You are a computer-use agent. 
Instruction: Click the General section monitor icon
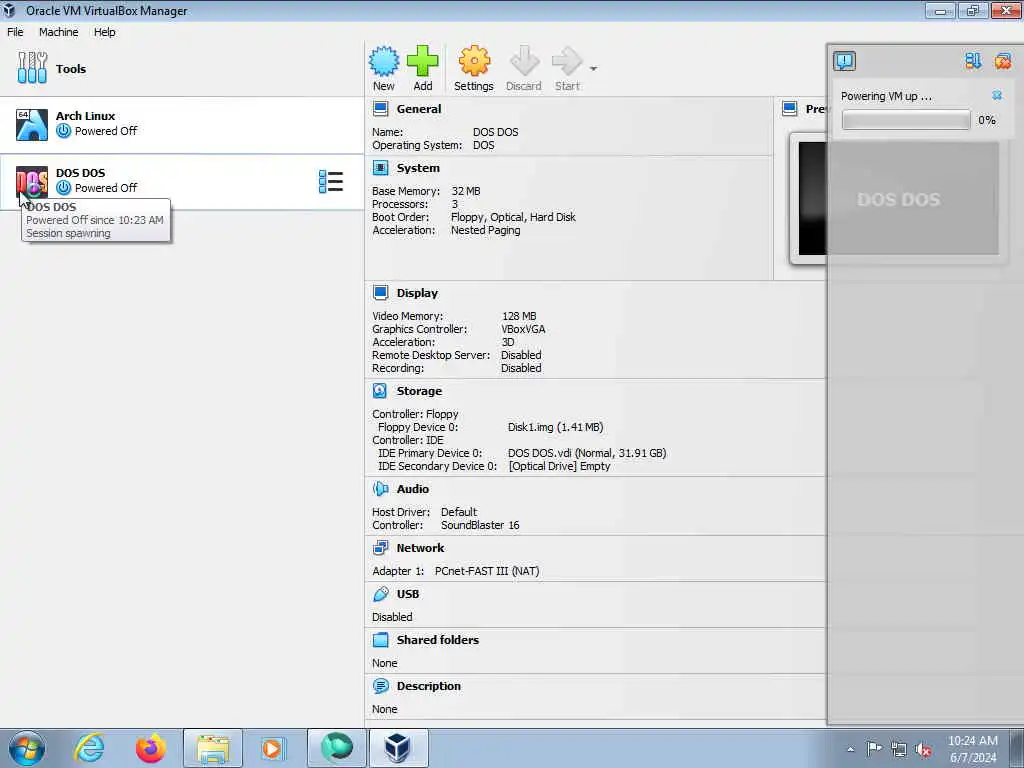click(x=381, y=109)
